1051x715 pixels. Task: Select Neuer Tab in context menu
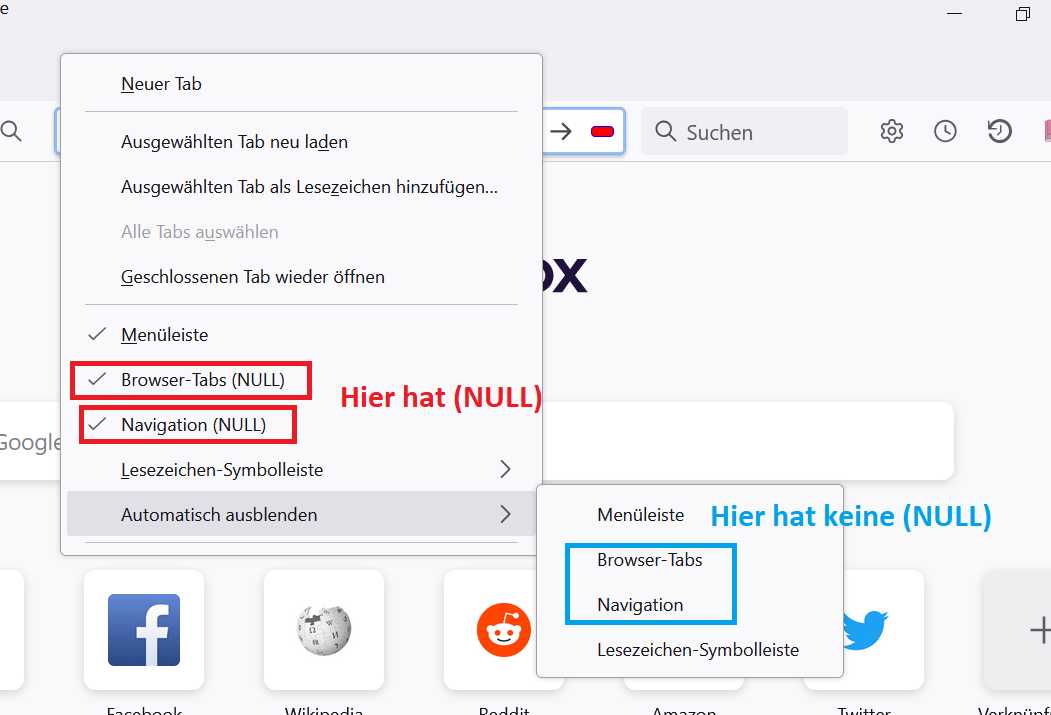301,84
